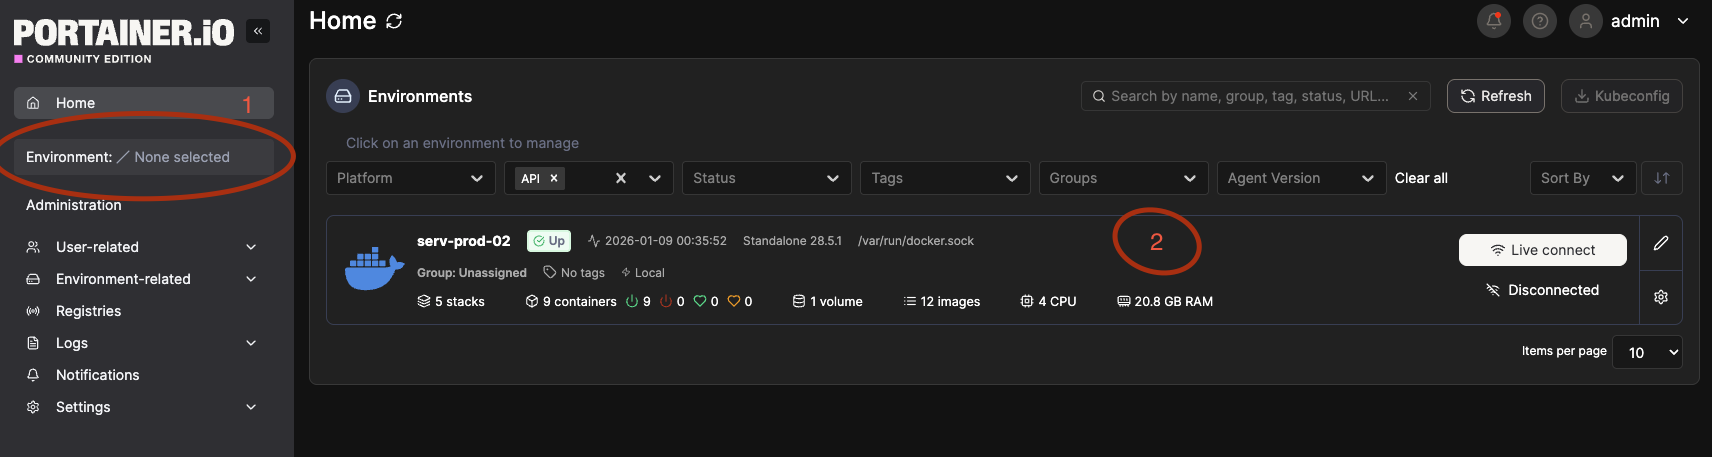Click the 12 images text
This screenshot has height=457, width=1712.
(x=950, y=301)
